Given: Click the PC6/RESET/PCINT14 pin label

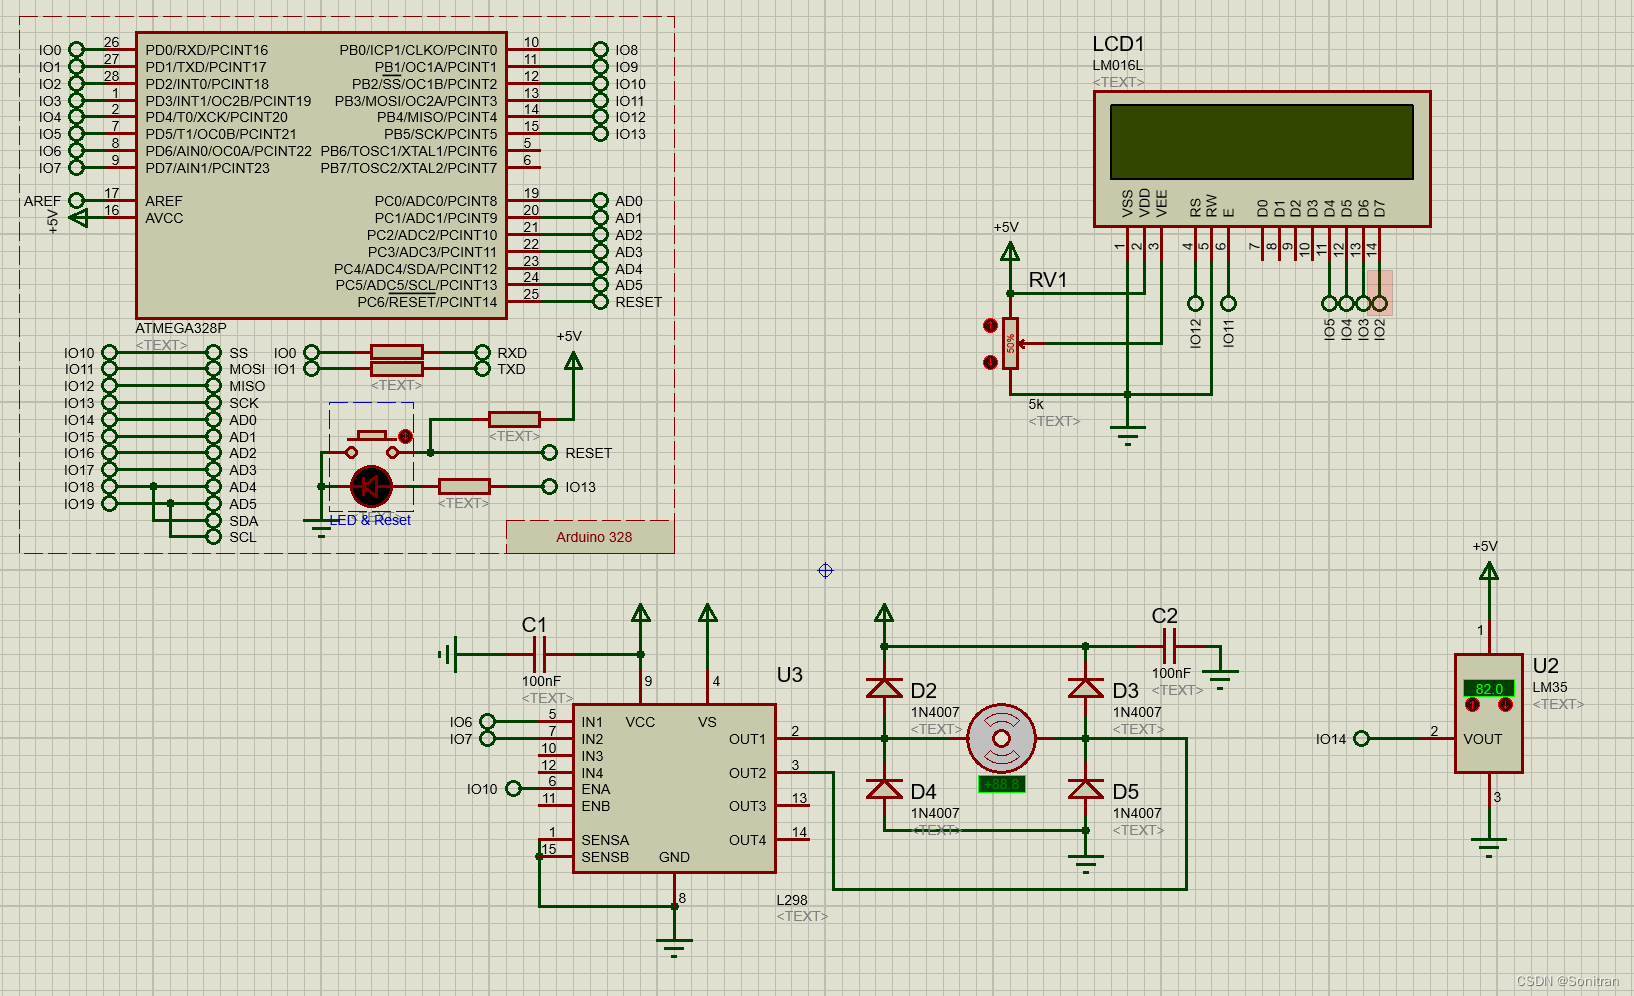Looking at the screenshot, I should point(427,302).
